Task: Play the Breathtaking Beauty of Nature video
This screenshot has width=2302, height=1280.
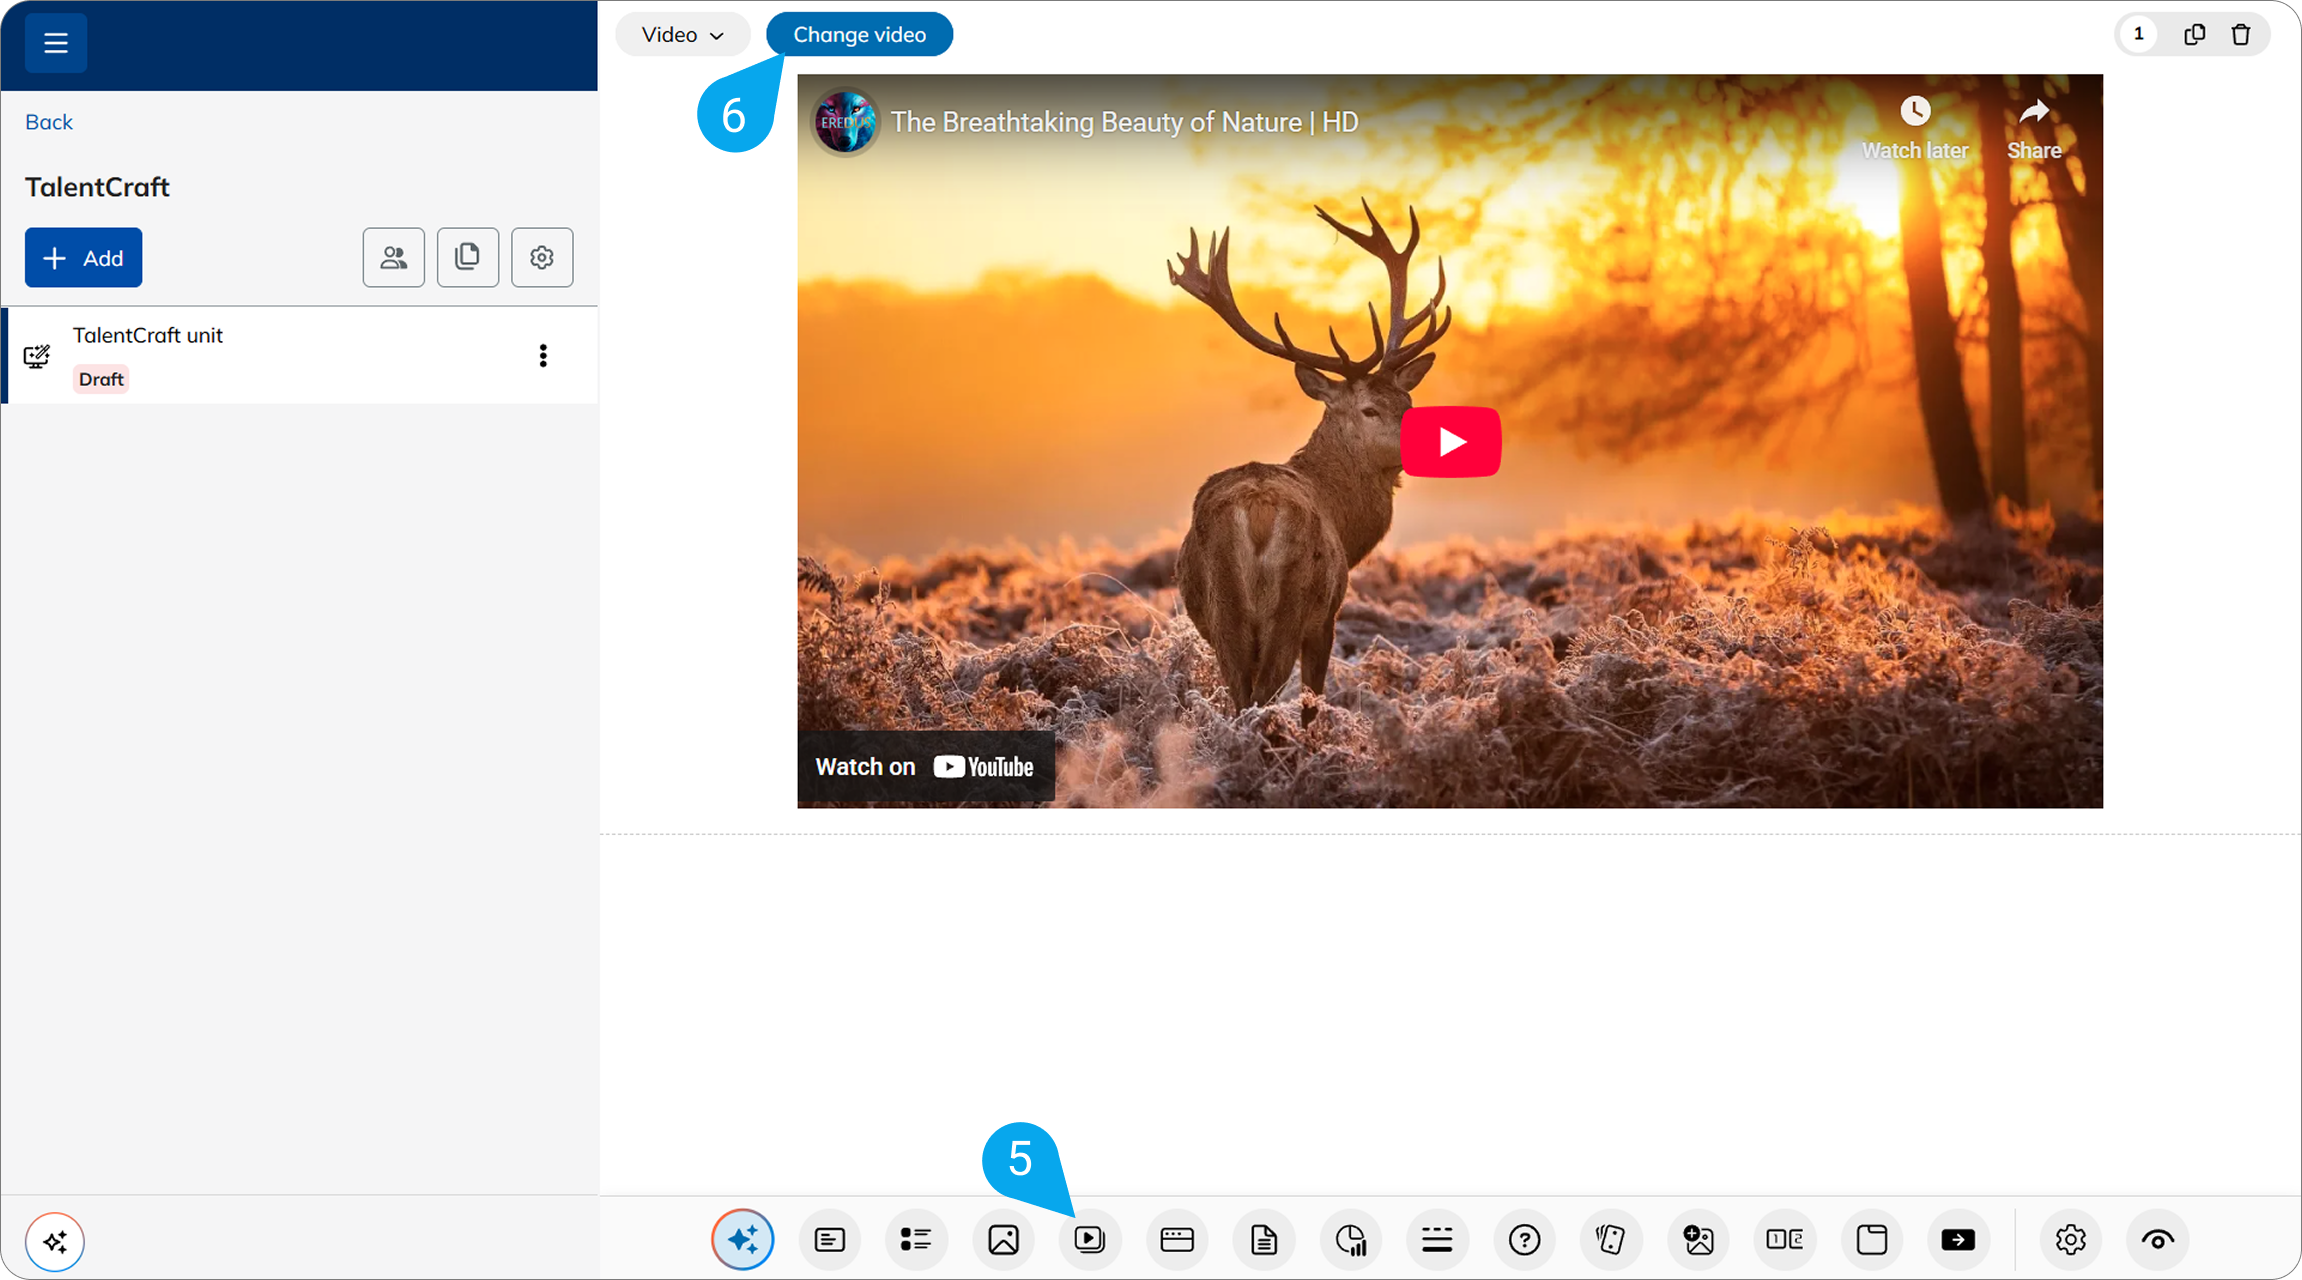Action: pos(1450,441)
